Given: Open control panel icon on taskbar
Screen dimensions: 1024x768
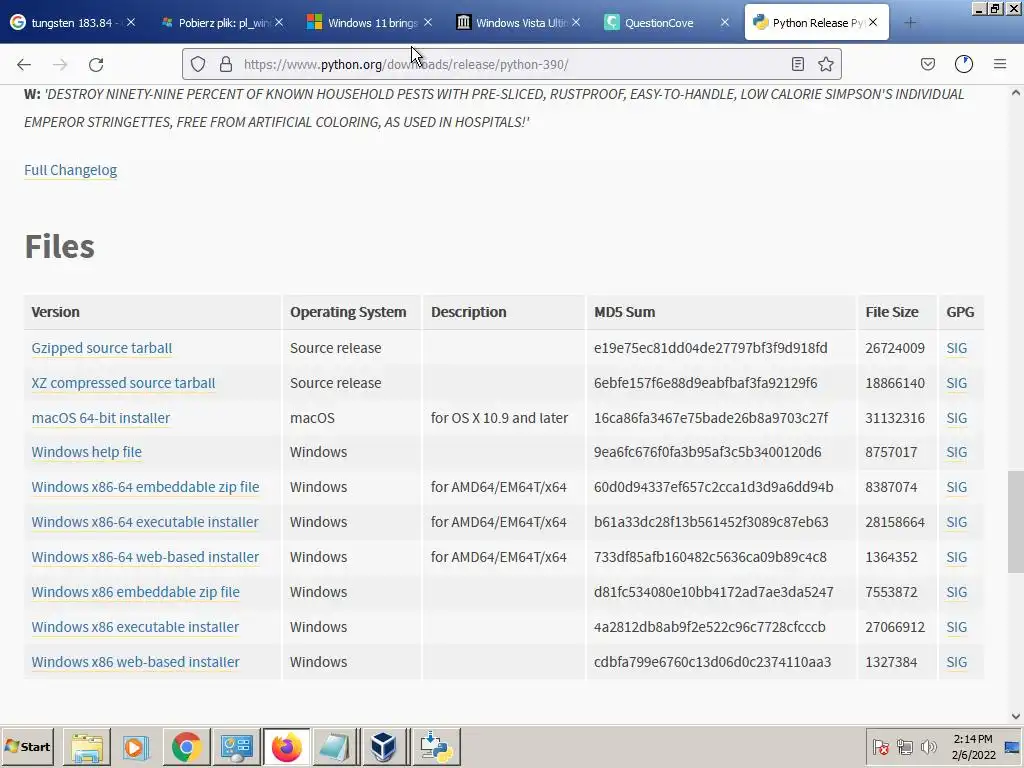Looking at the screenshot, I should click(236, 747).
